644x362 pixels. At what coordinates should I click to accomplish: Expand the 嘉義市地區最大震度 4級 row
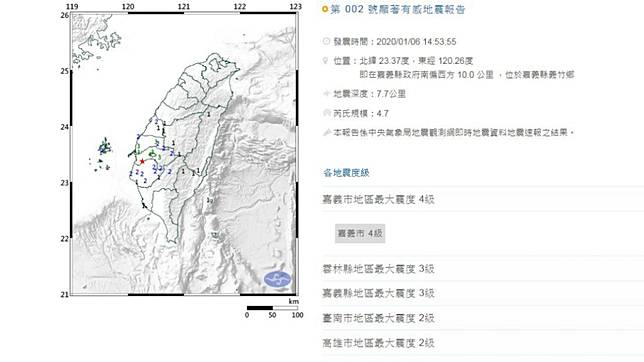tap(483, 200)
